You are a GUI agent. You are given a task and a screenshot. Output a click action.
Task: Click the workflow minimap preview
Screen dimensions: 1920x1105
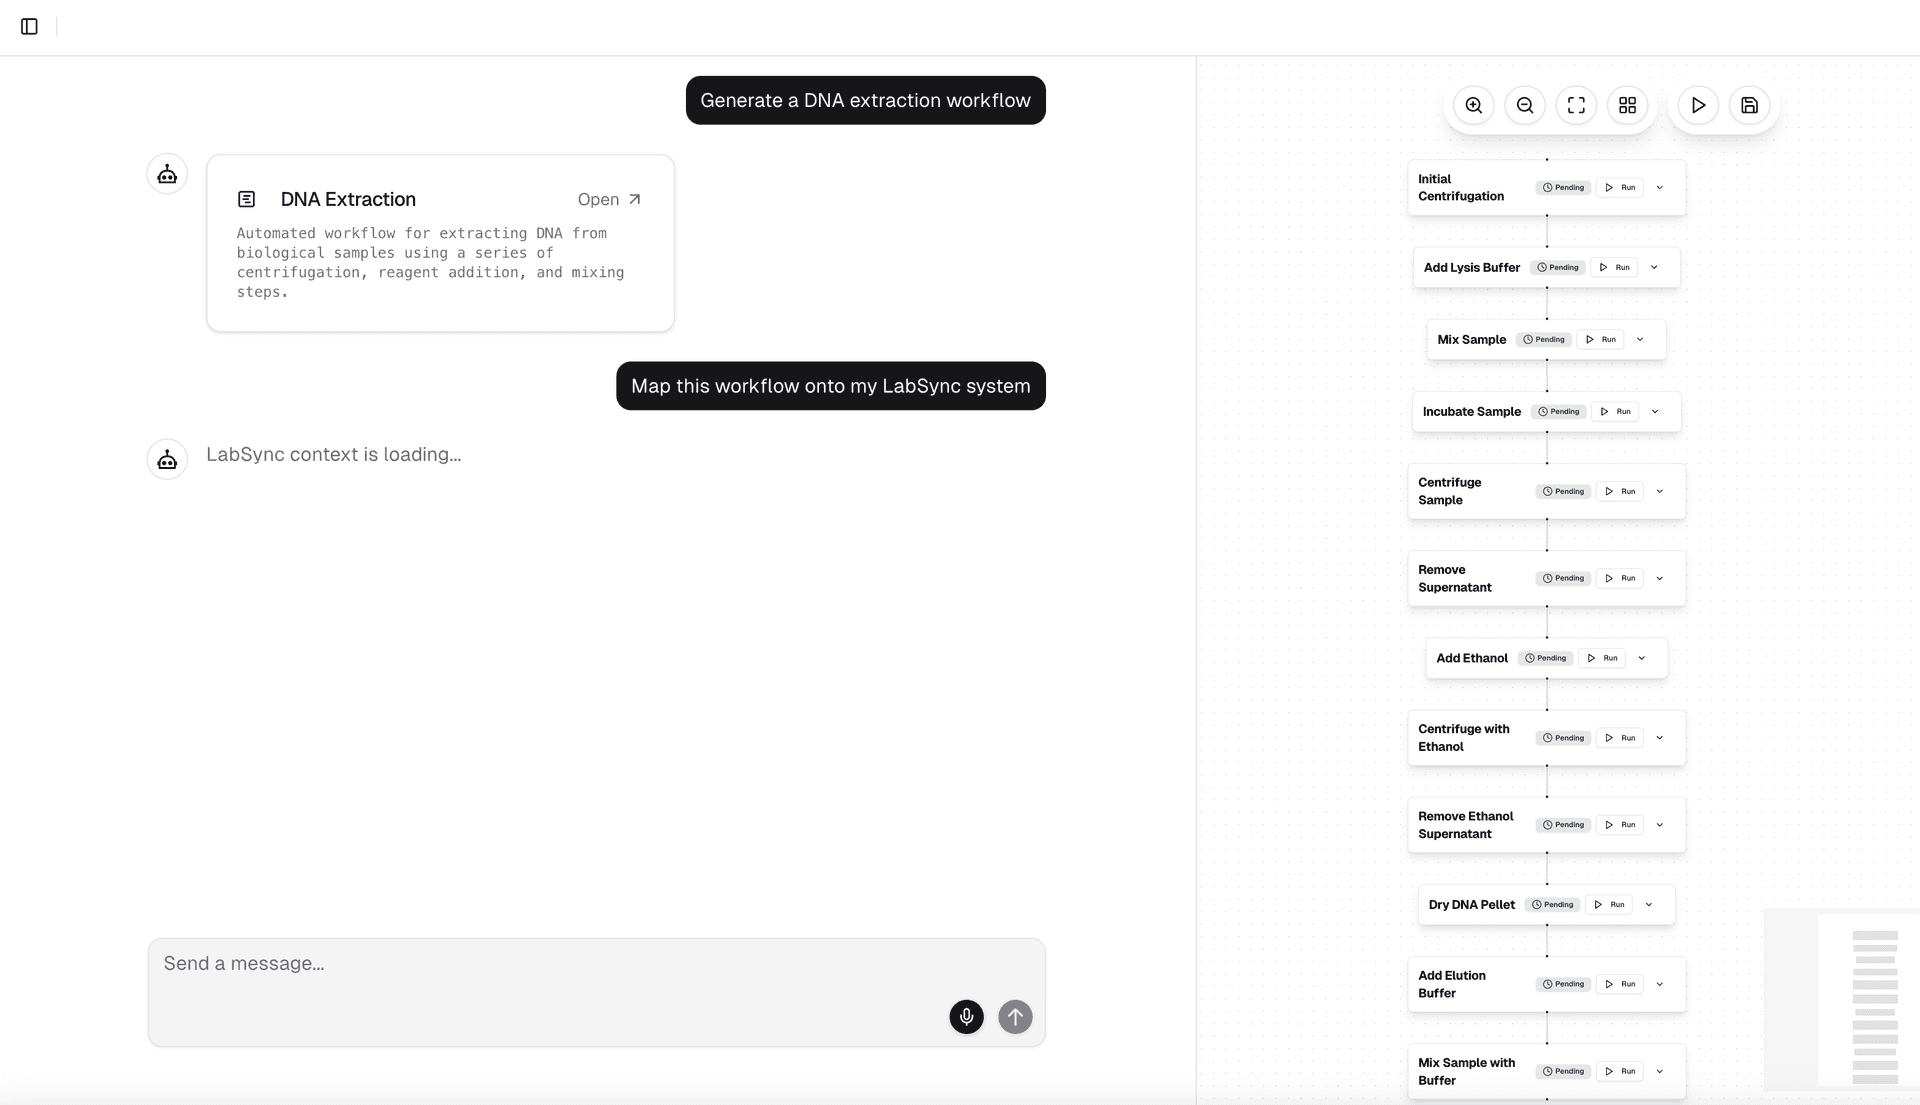tap(1842, 1000)
